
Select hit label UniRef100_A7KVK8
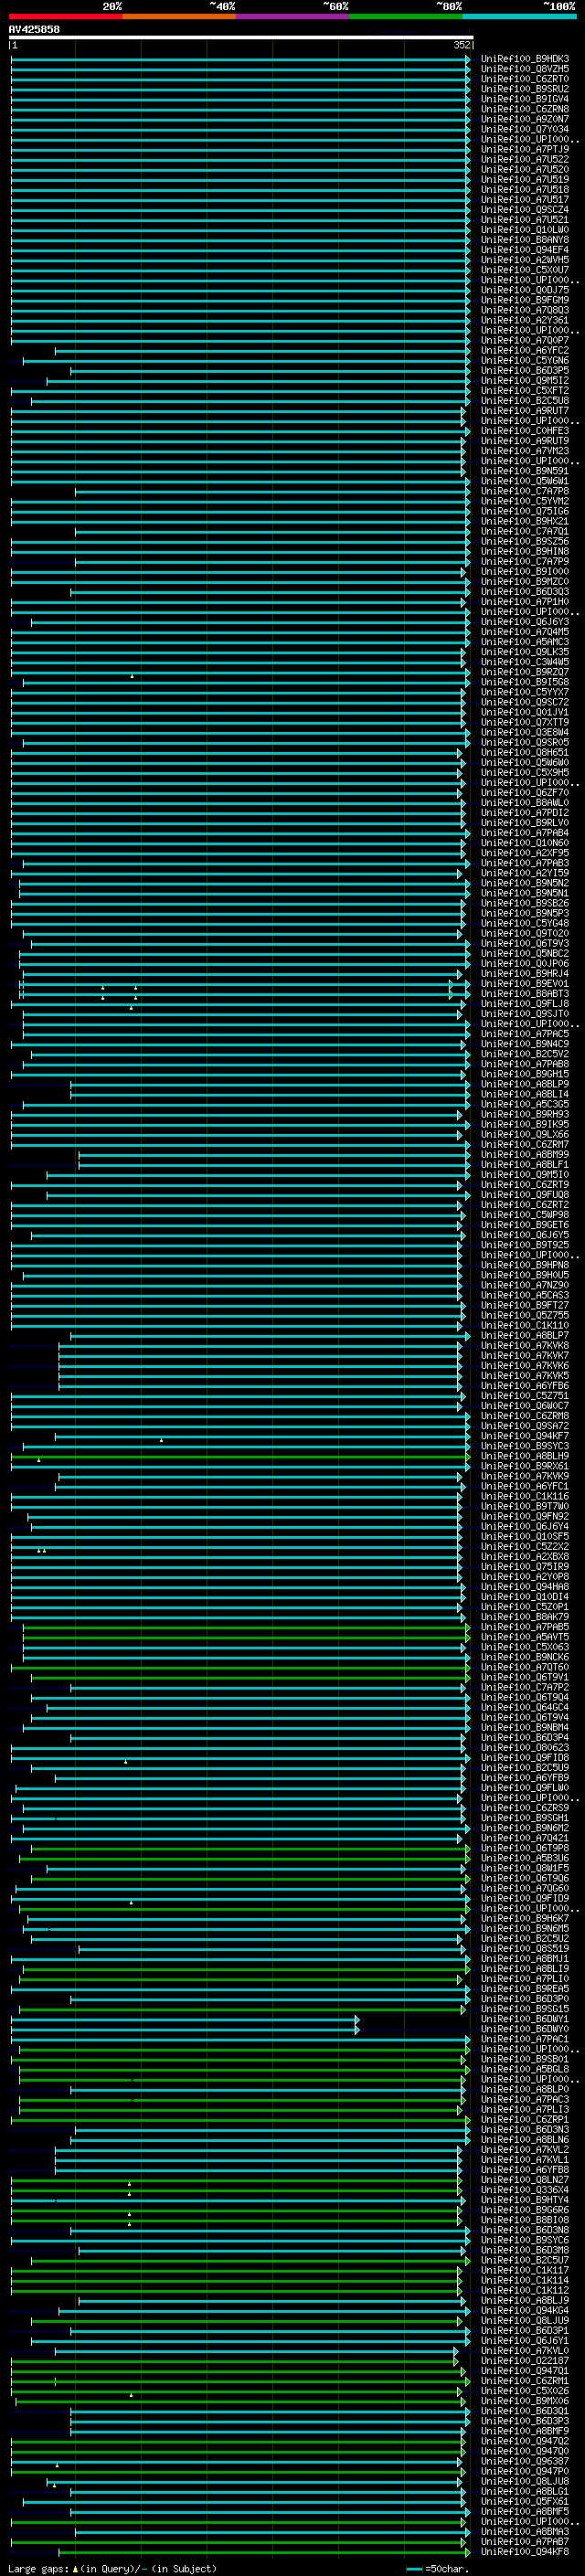tap(524, 1345)
